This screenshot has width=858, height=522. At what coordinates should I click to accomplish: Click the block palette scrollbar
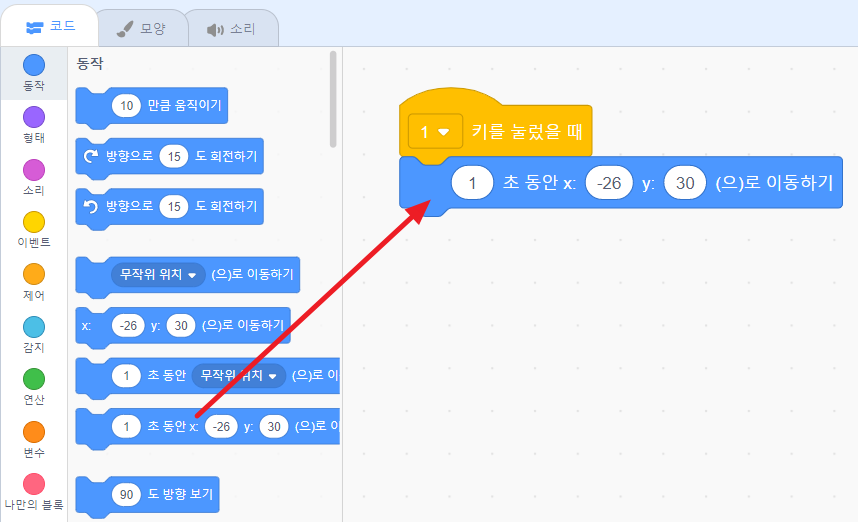[333, 100]
